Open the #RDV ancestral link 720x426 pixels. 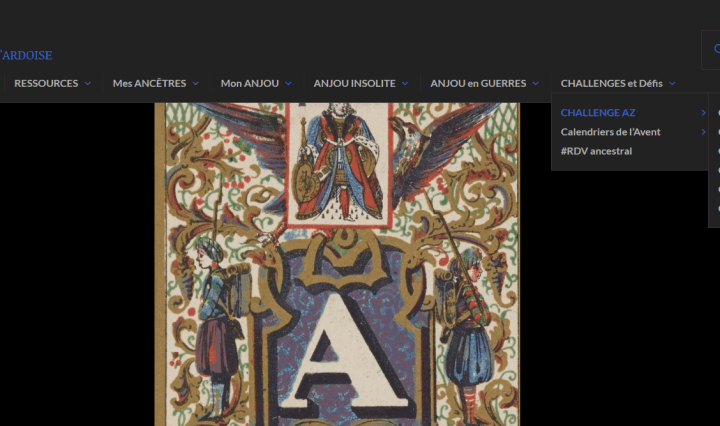tap(596, 151)
